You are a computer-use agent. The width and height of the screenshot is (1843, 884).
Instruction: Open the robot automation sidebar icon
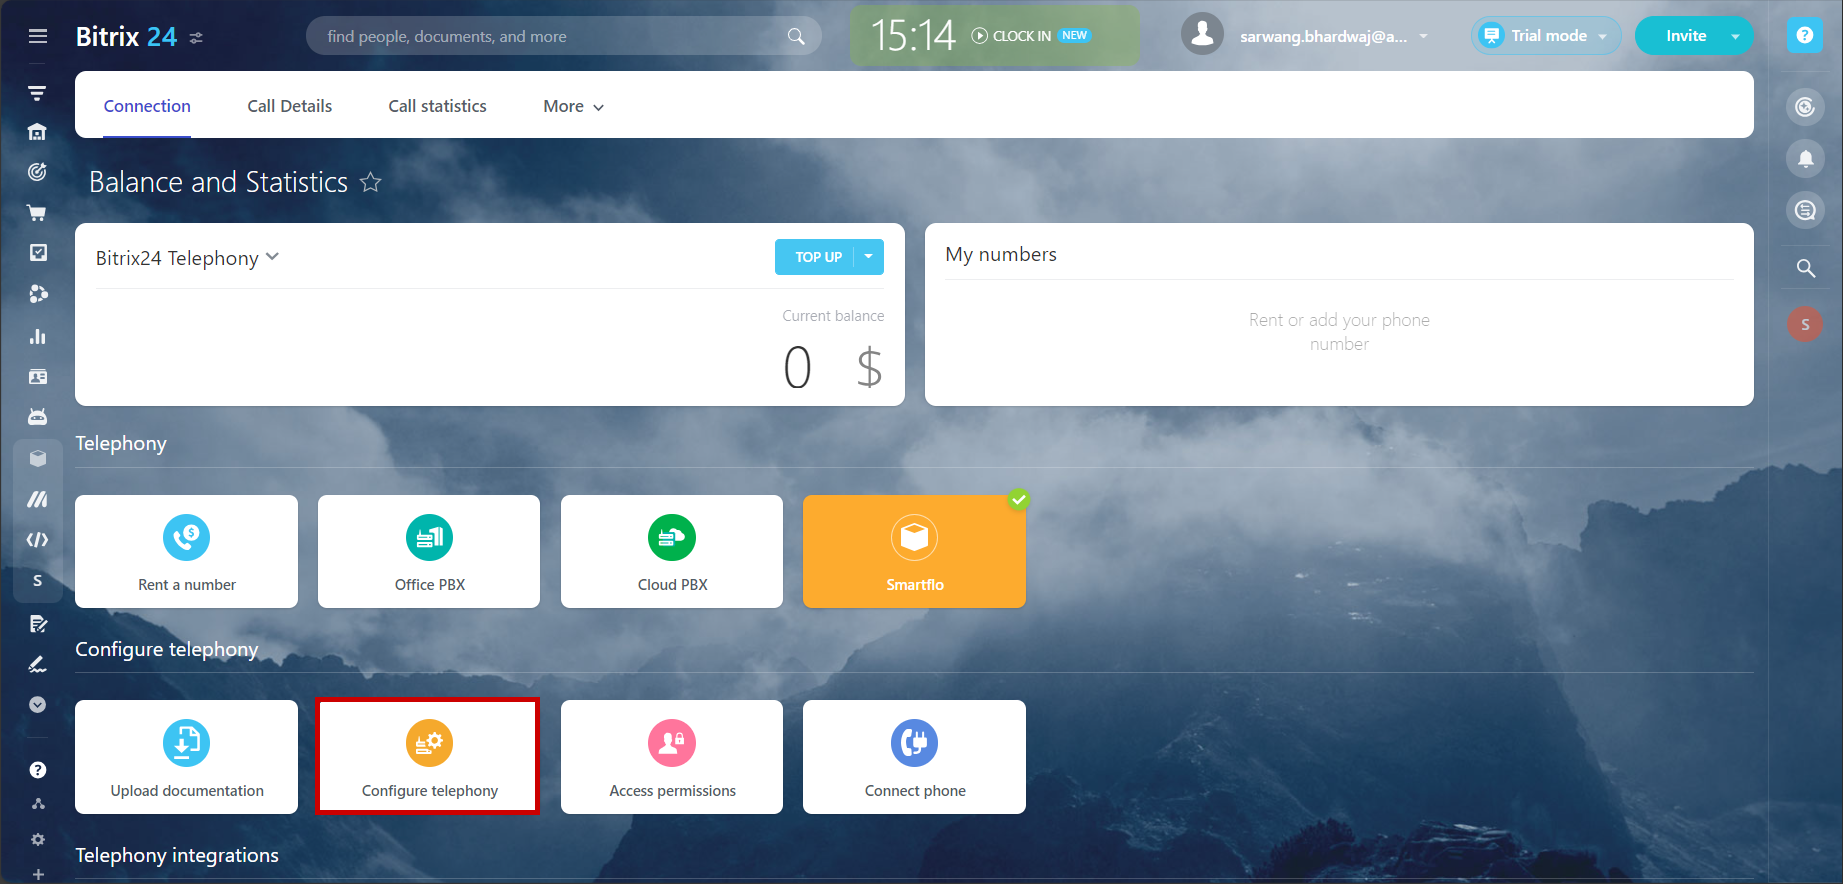pyautogui.click(x=37, y=417)
